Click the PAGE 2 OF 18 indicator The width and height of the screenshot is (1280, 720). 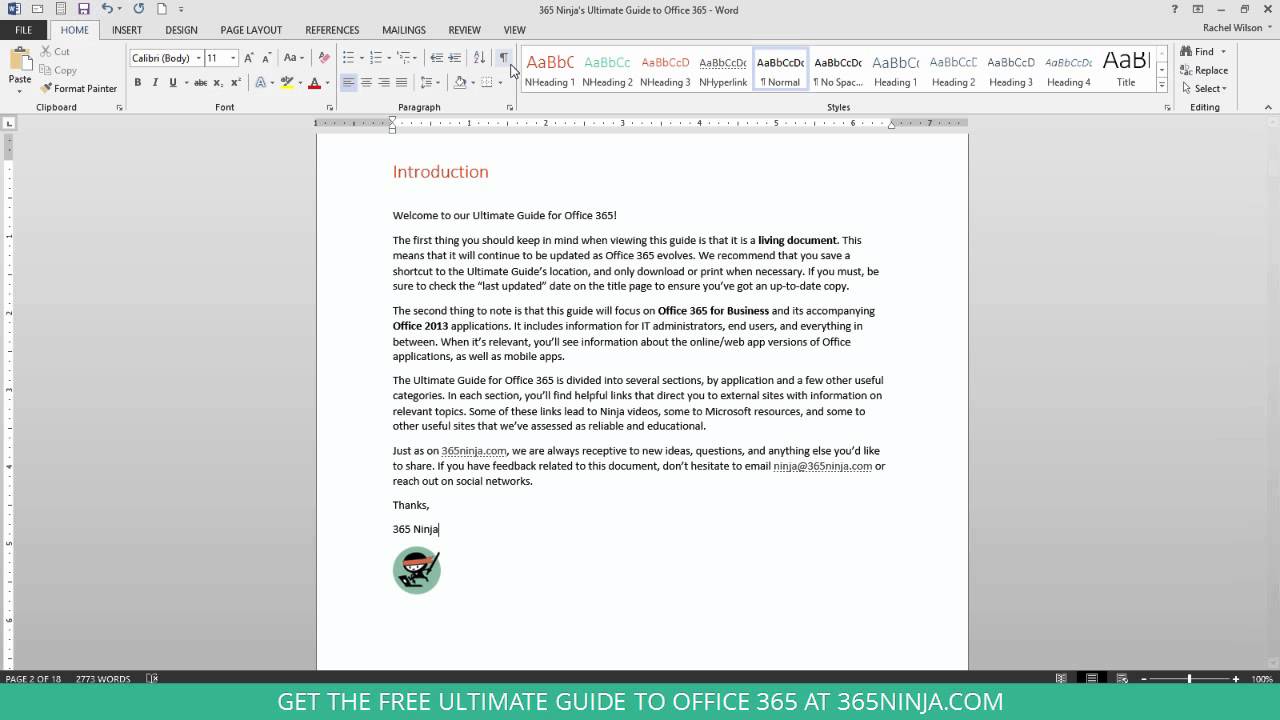[x=33, y=679]
